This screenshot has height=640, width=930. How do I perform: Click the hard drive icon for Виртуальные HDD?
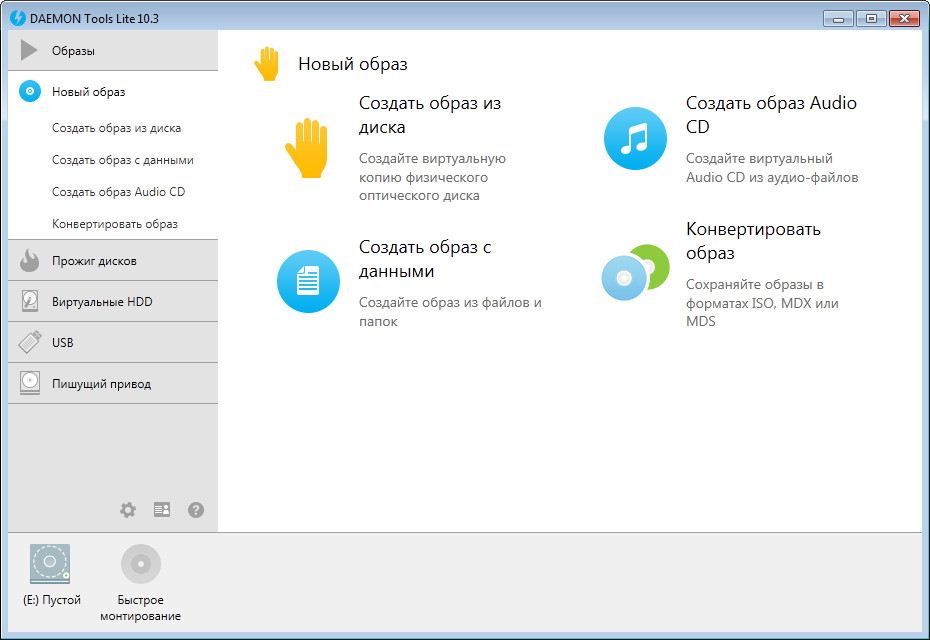pos(30,301)
